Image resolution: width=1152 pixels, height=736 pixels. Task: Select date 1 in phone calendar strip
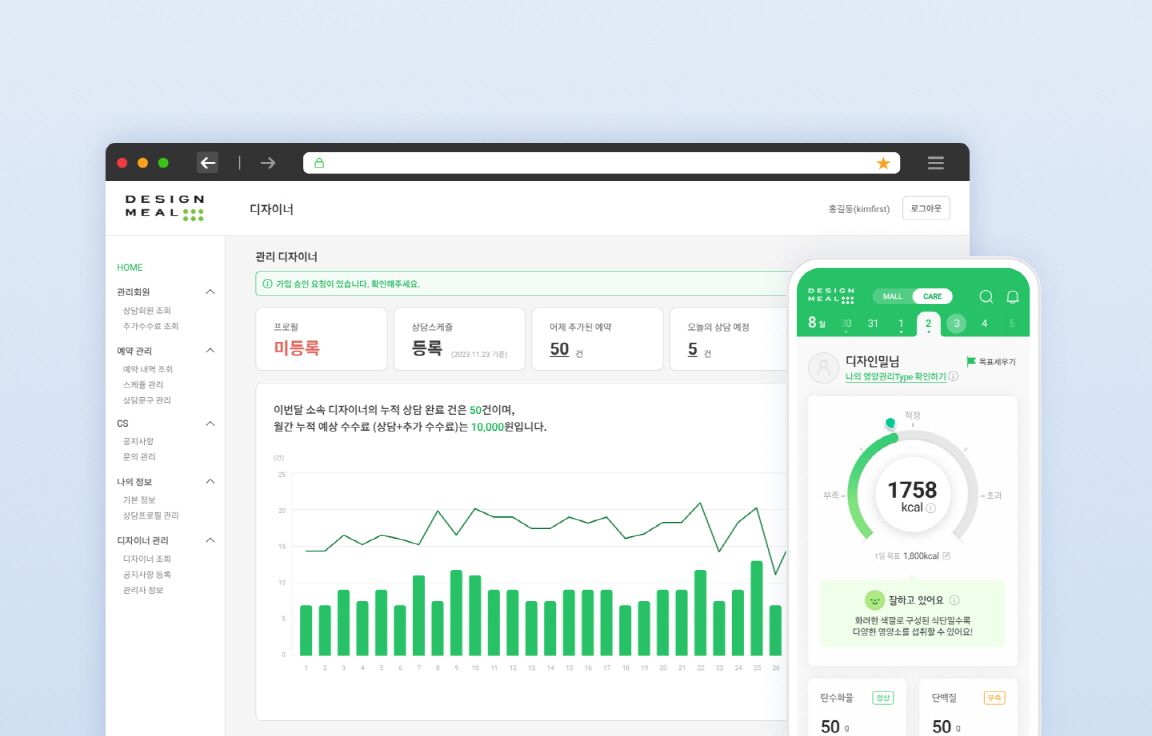point(901,323)
